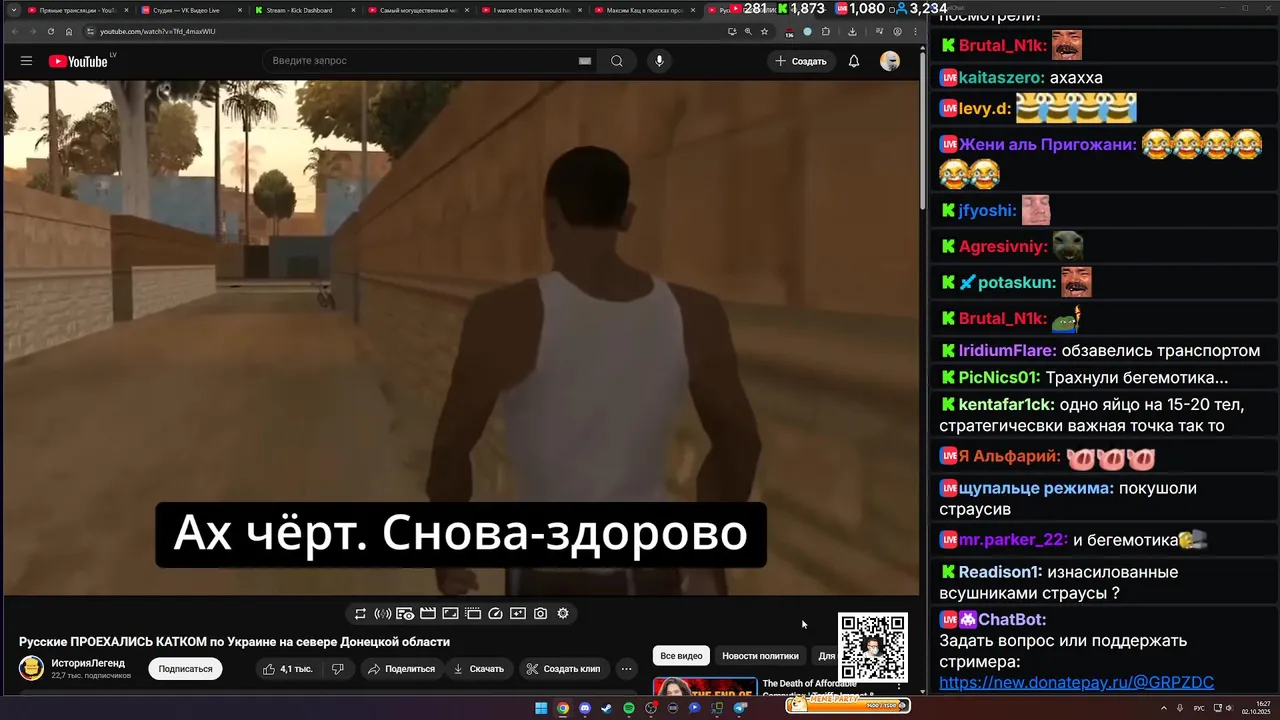Open The Death of Affordable video thumbnail
Screen dimensions: 1280x720
coord(705,686)
